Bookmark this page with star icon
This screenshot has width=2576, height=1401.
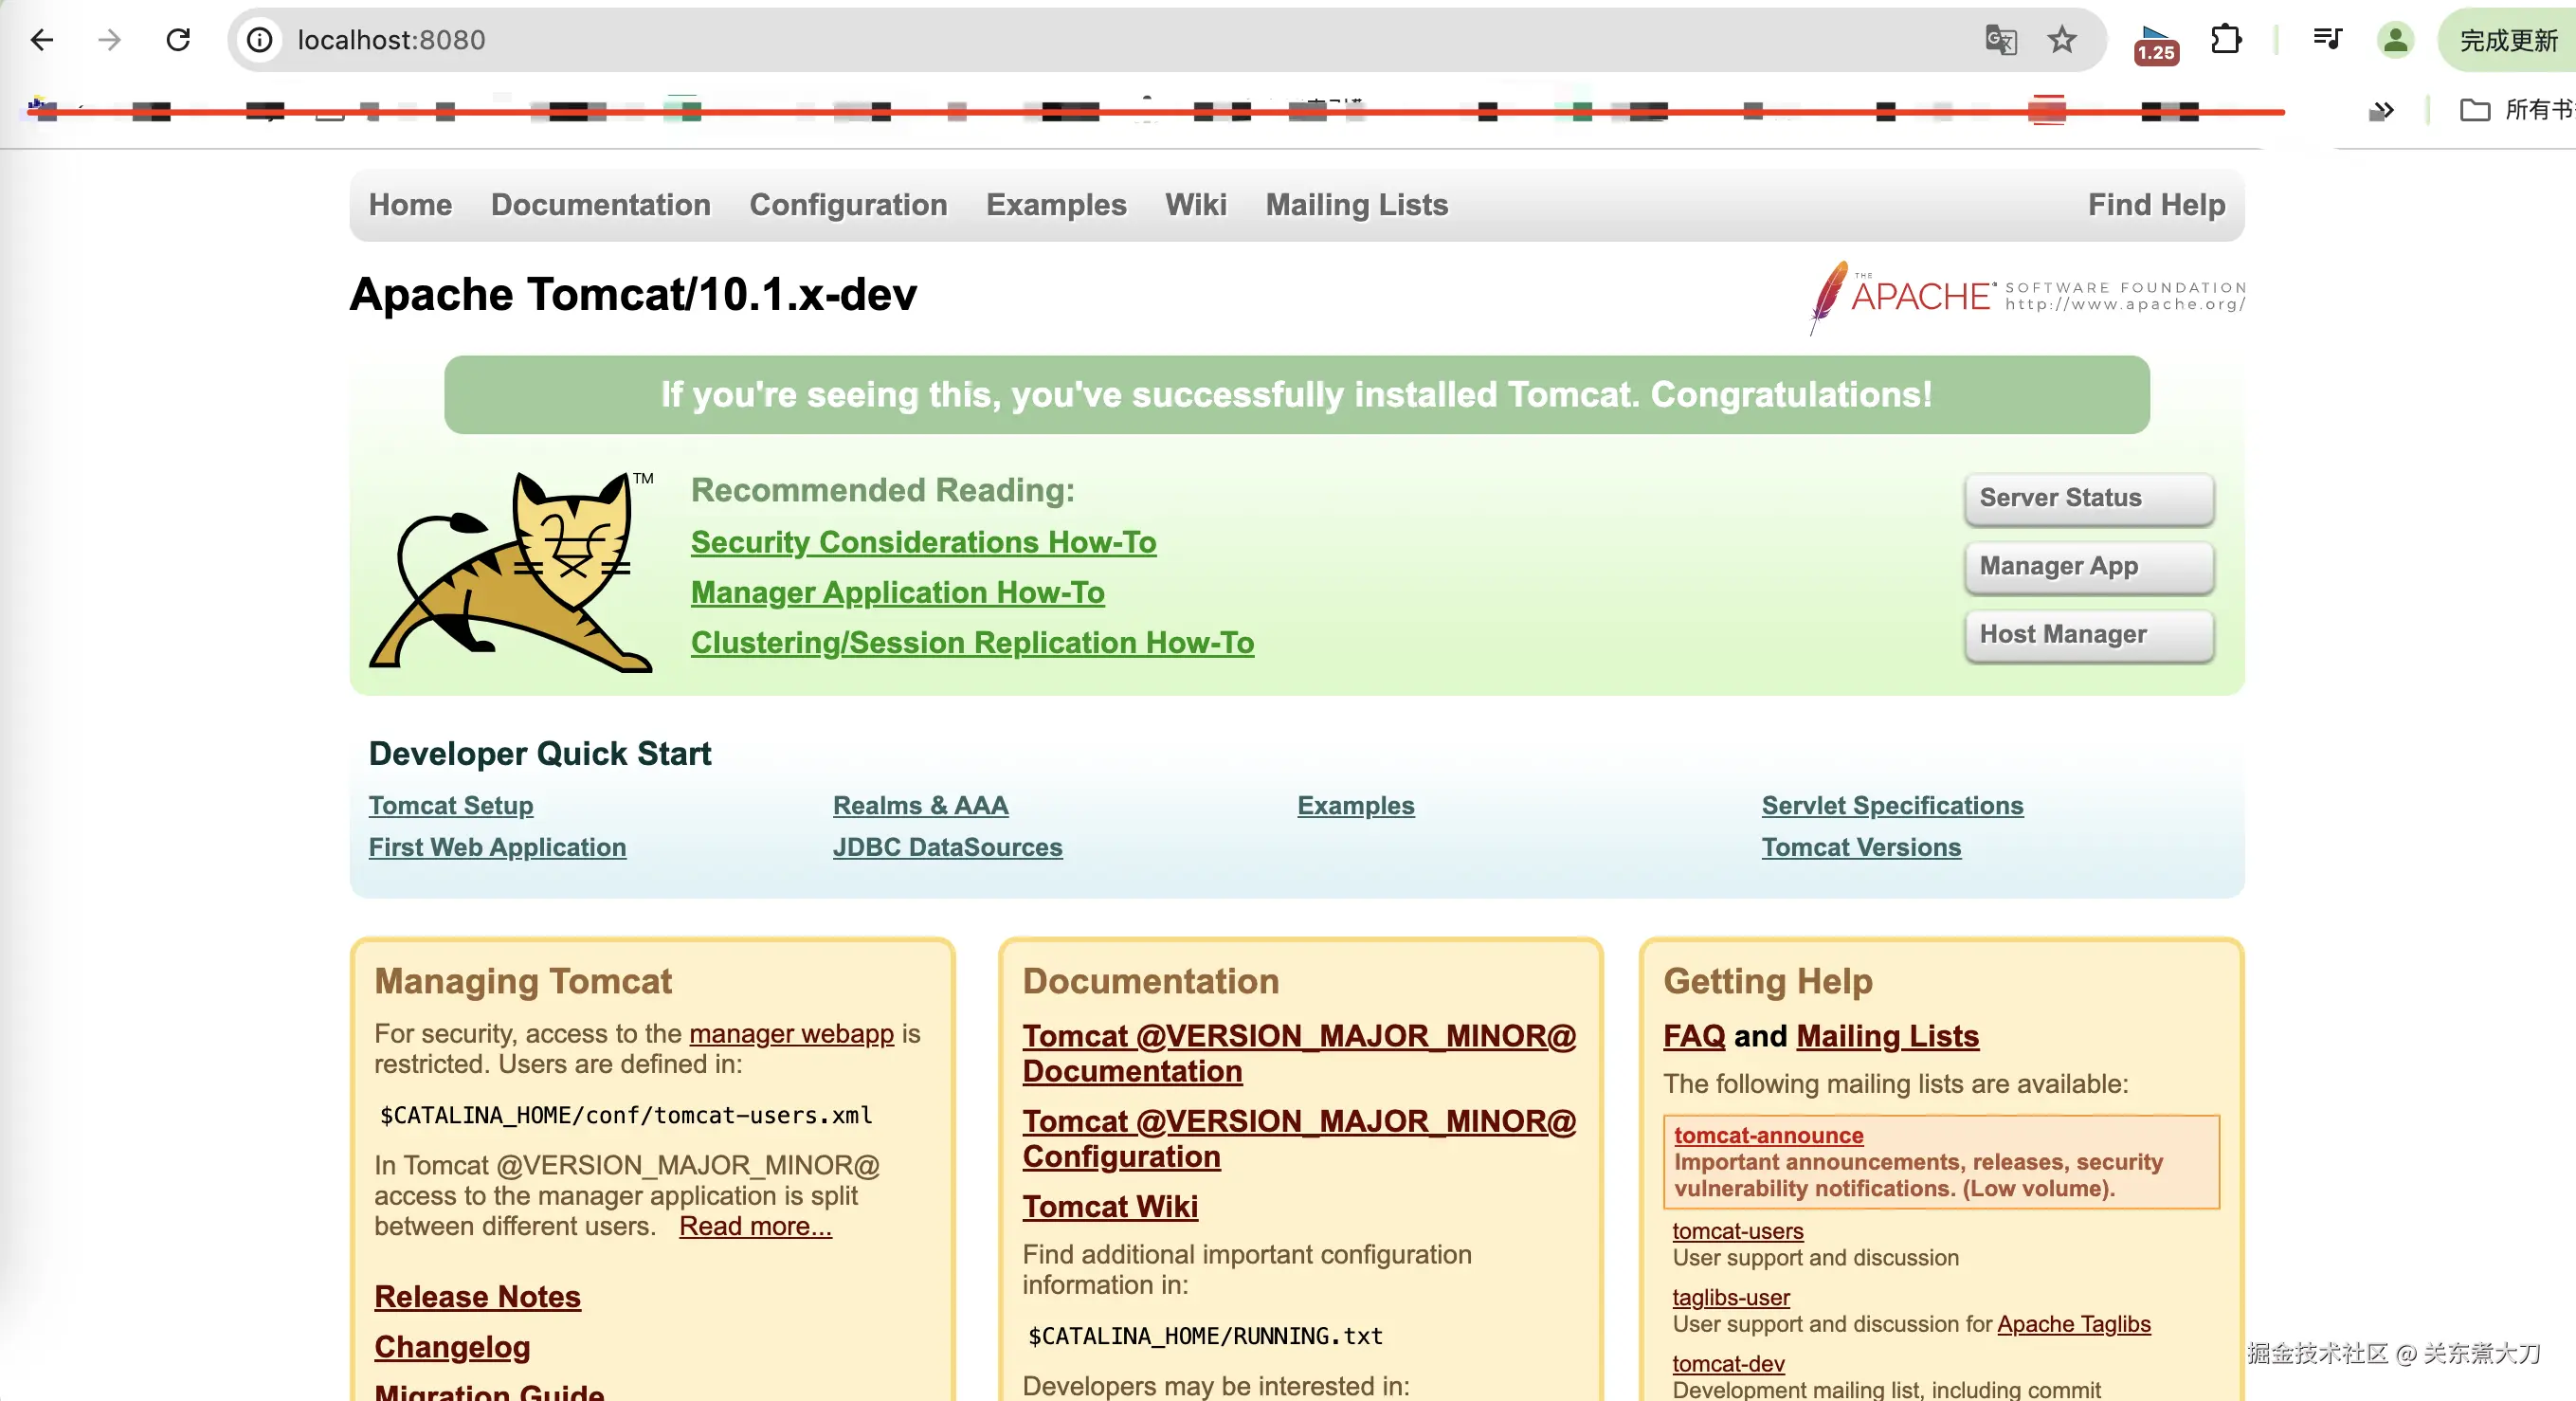coord(2062,40)
